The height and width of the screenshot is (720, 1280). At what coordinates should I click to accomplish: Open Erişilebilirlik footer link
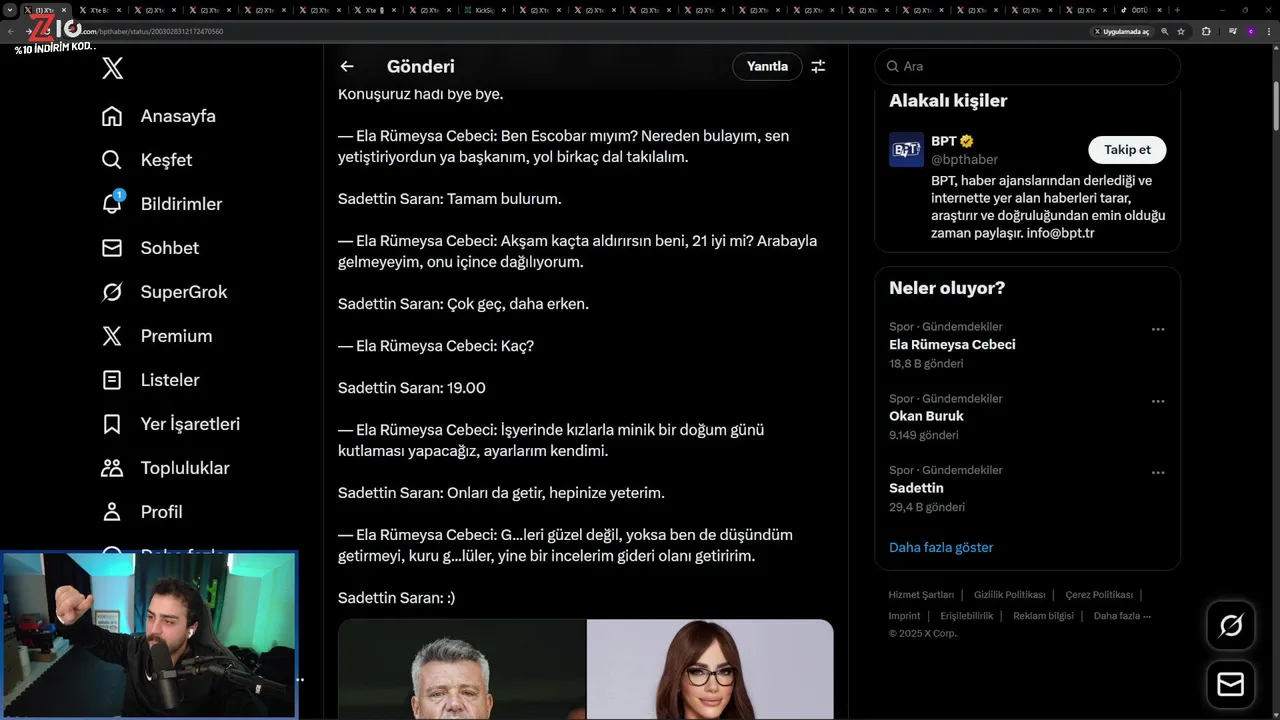coord(967,616)
